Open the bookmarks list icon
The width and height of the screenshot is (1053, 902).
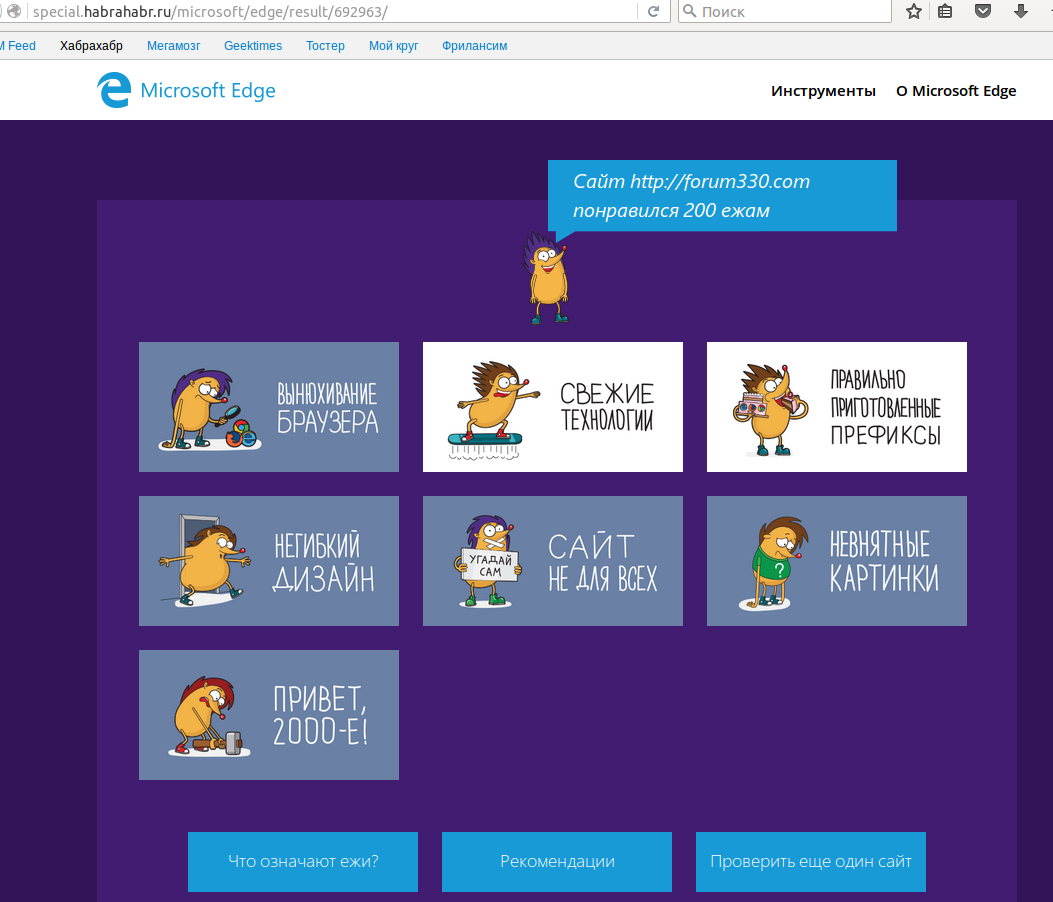click(x=945, y=11)
